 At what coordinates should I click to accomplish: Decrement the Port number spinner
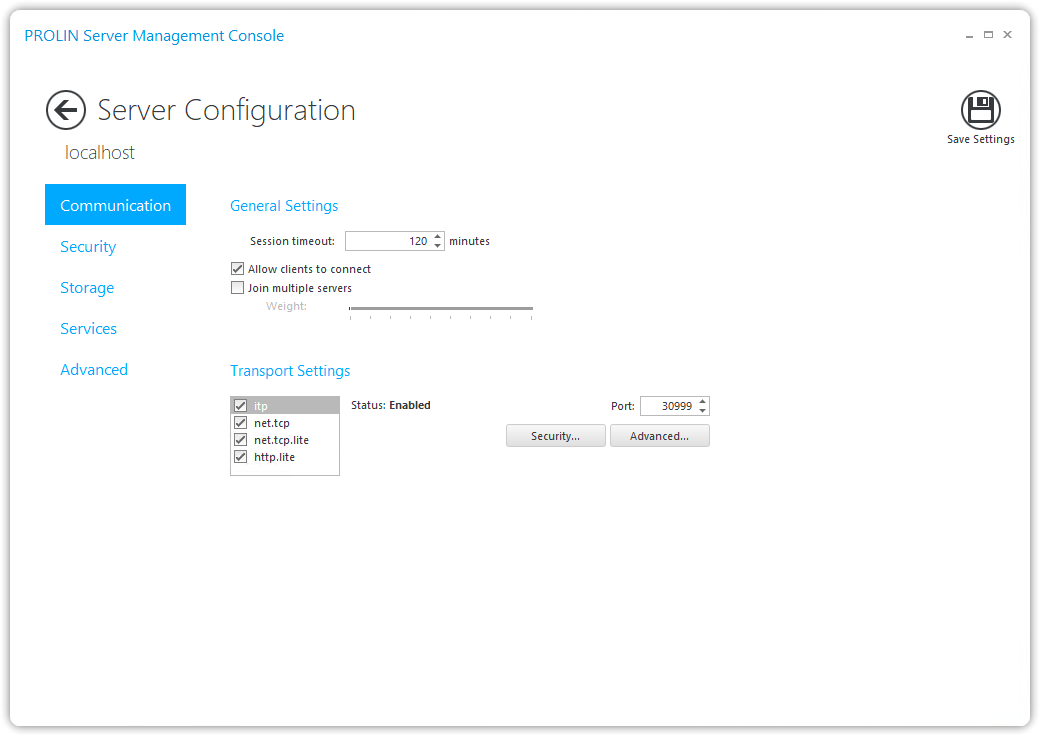(x=703, y=410)
